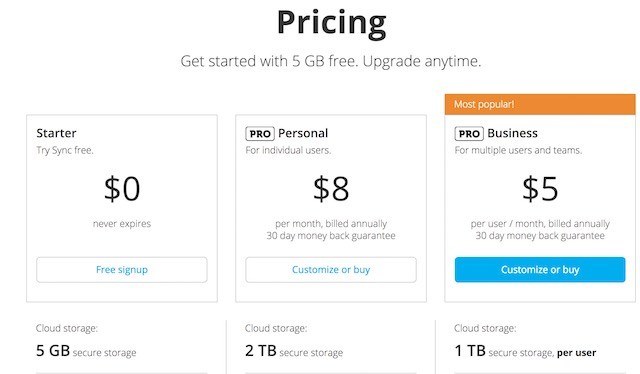
Task: Click the 2 TB secure storage text
Action: pos(294,351)
